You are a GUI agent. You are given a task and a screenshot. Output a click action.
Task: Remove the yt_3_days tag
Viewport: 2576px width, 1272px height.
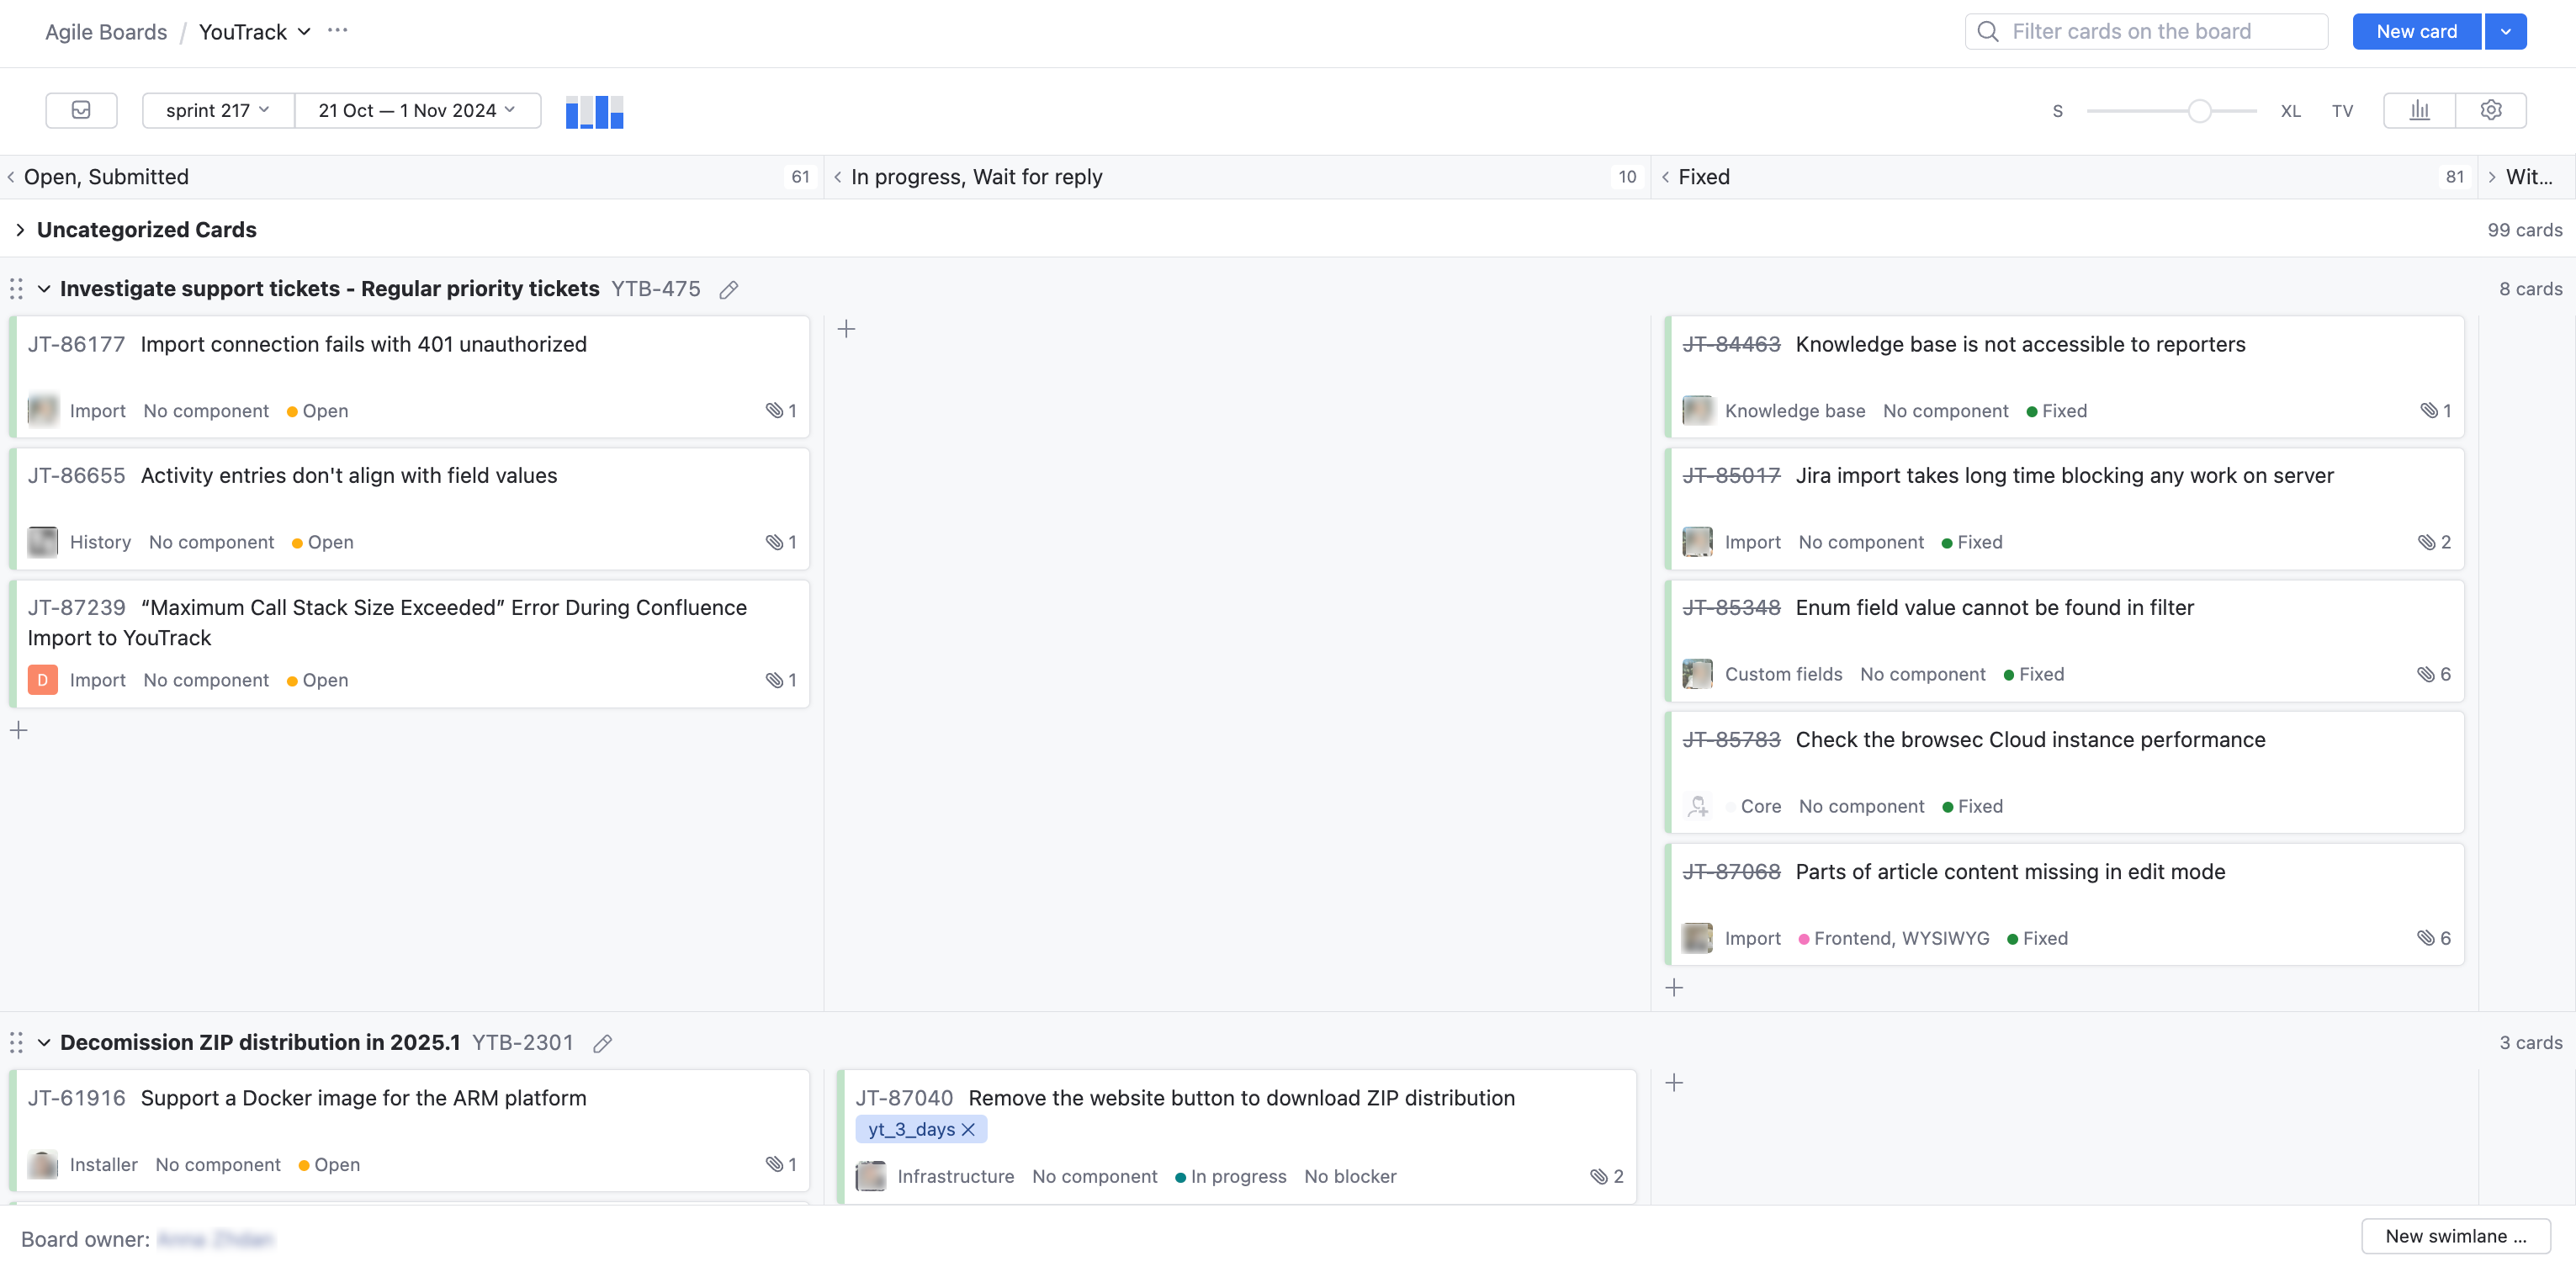pyautogui.click(x=968, y=1130)
